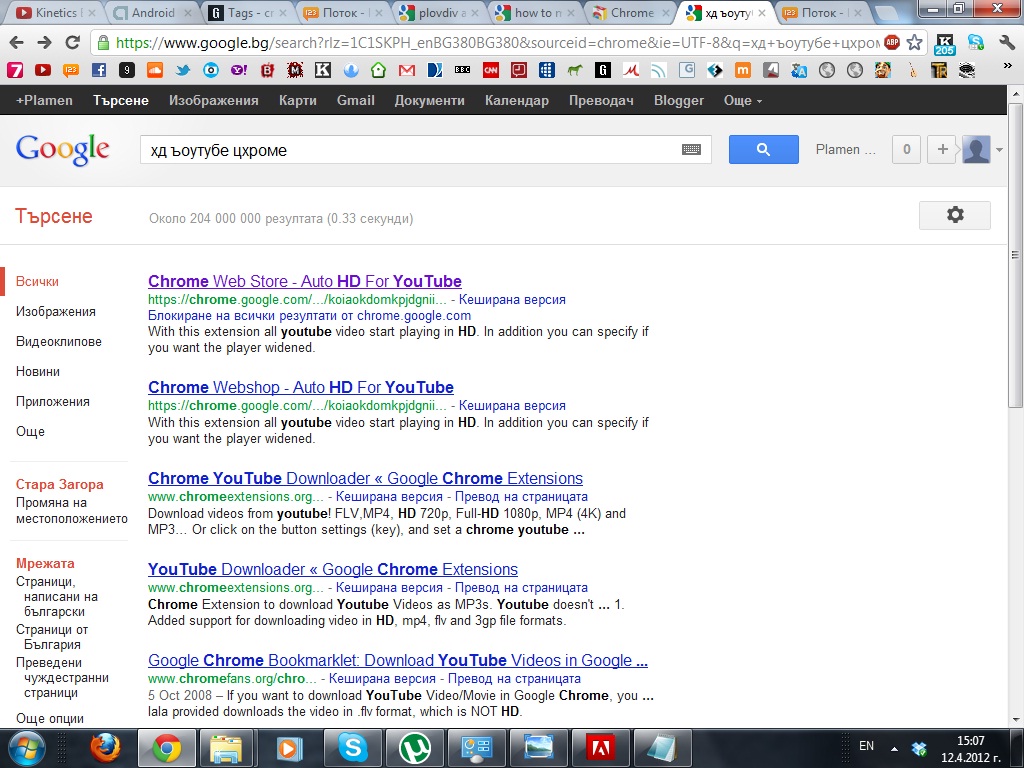
Task: Open the RSS feed bookmark icon
Action: (x=658, y=70)
